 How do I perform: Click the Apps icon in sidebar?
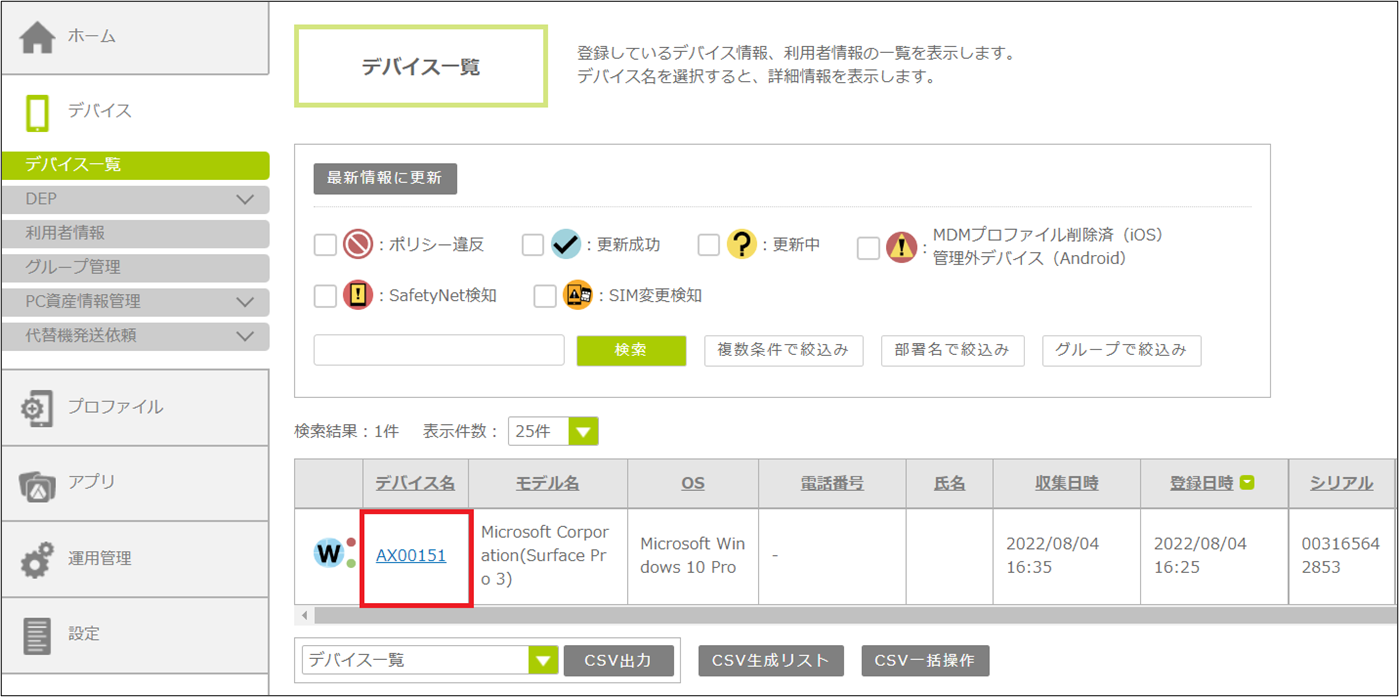coord(37,484)
